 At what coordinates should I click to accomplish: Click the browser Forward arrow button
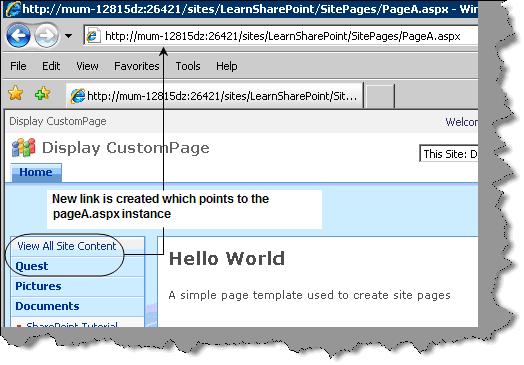46,35
